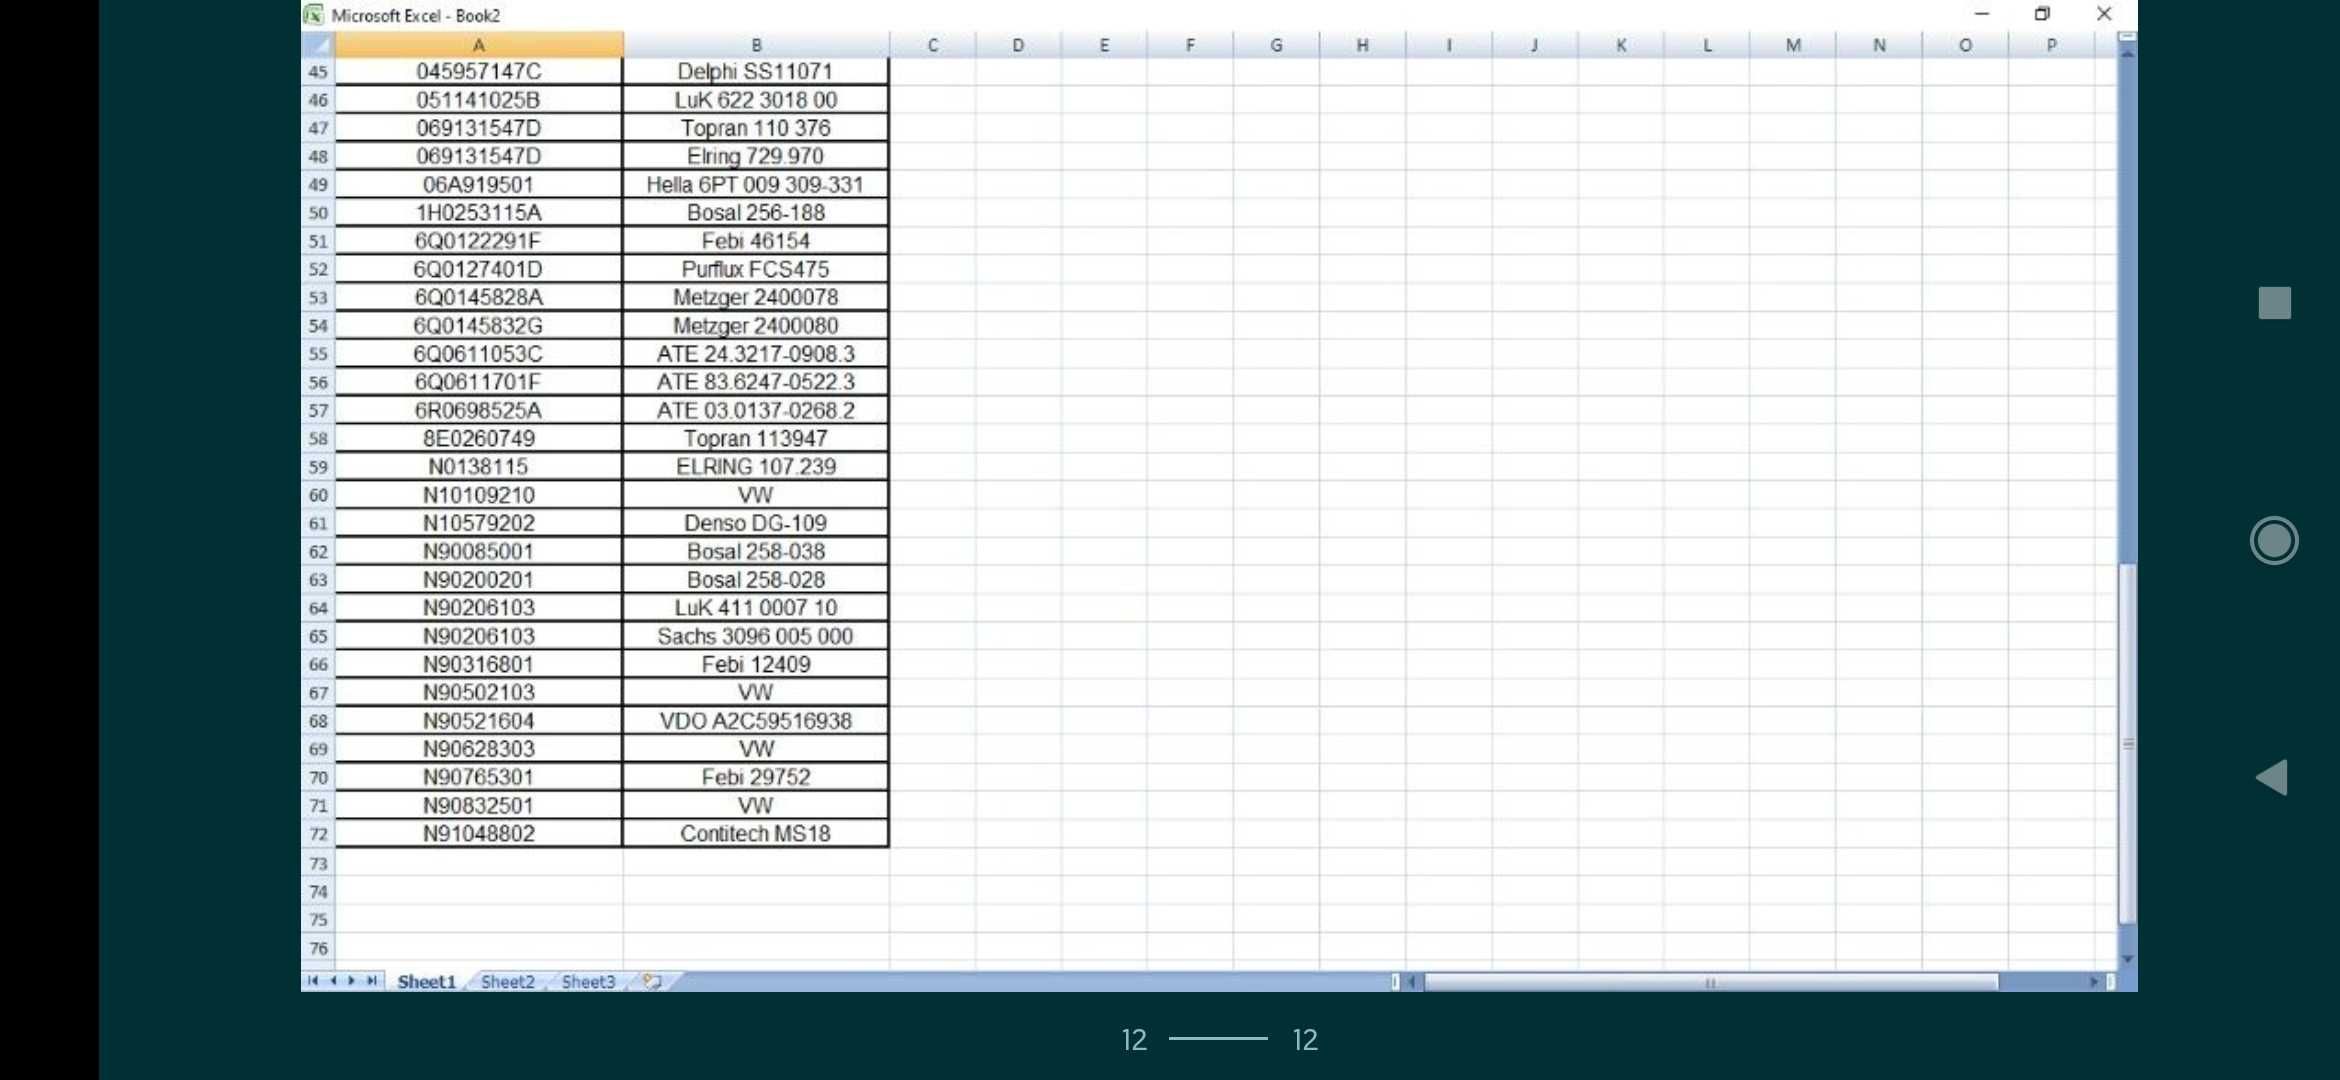Tap the Android circle home button
The image size is (2340, 1080).
pyautogui.click(x=2274, y=541)
